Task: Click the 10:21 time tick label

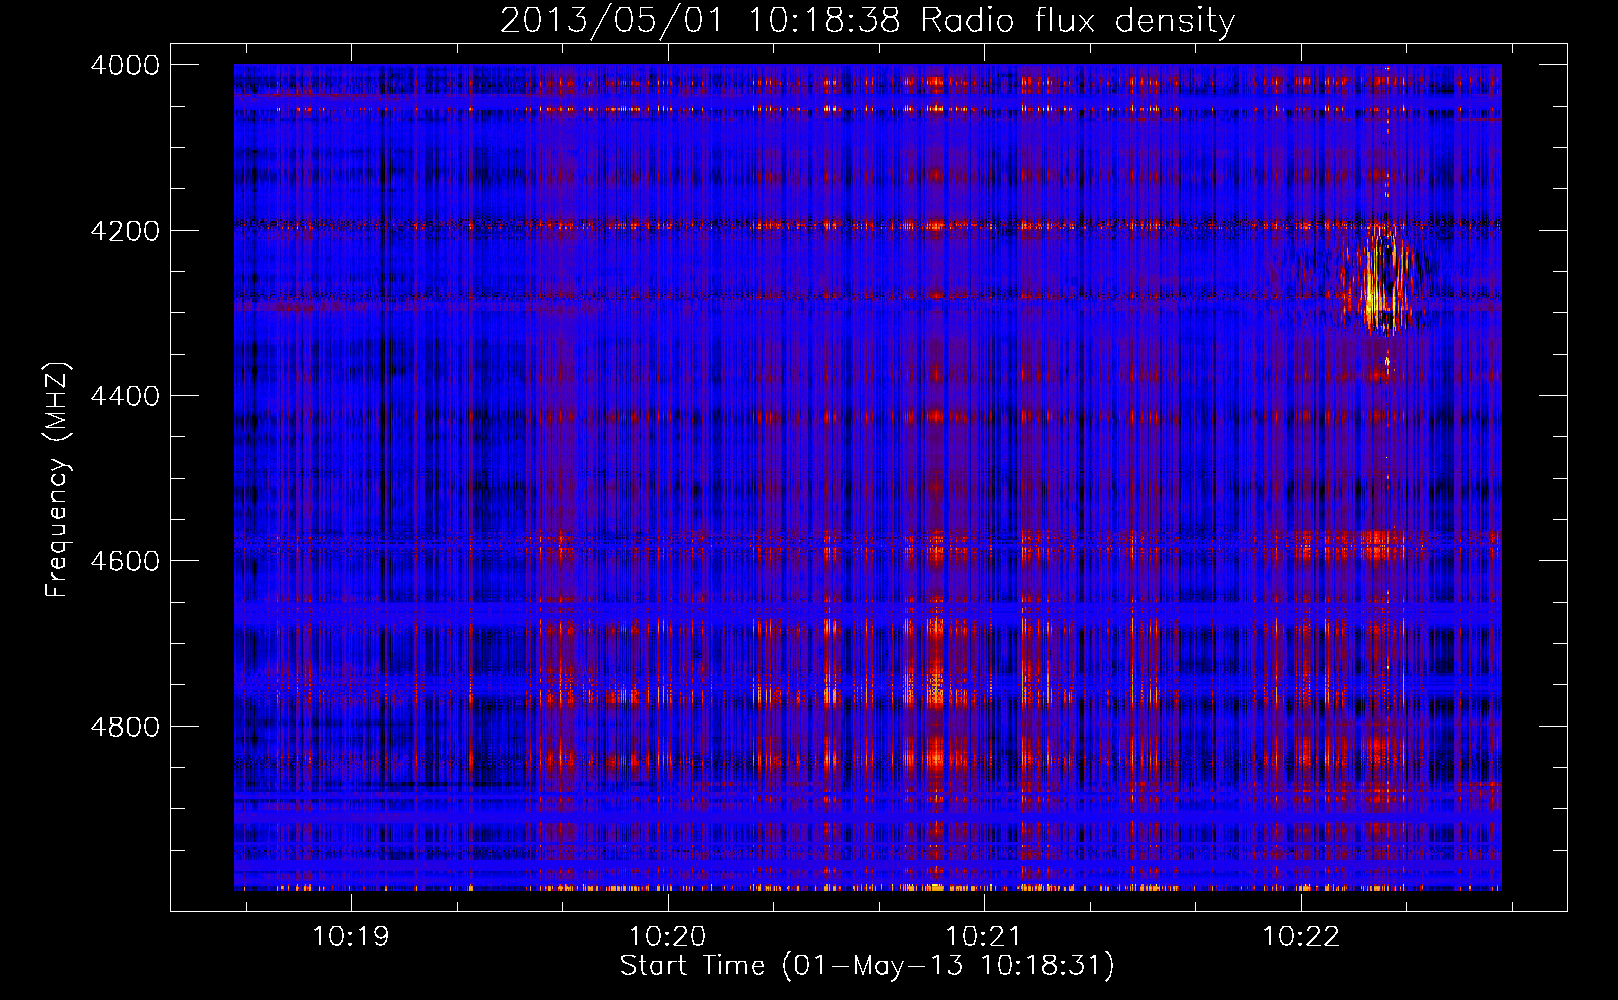Action: 984,937
